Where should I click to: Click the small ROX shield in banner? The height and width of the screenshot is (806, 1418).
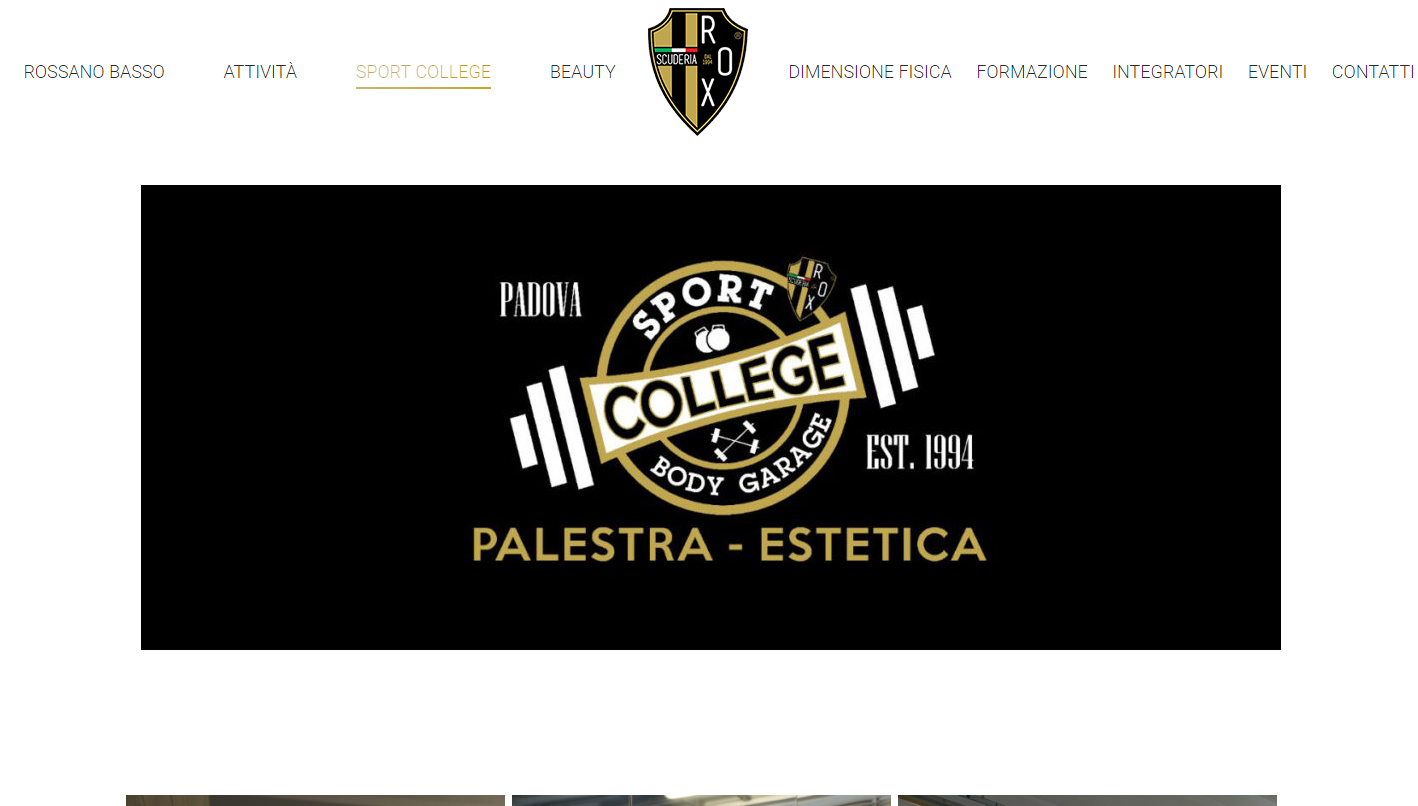(x=811, y=288)
